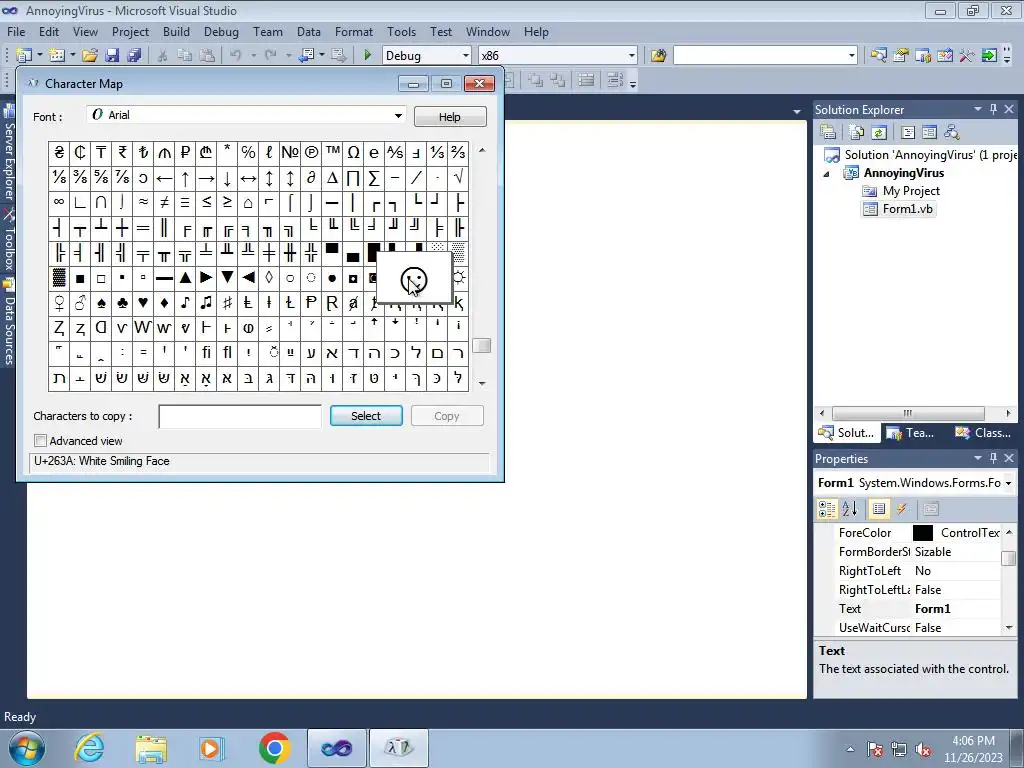Click Alphabetical sort icon in Properties panel
Screen dimensions: 1024x768
850,509
